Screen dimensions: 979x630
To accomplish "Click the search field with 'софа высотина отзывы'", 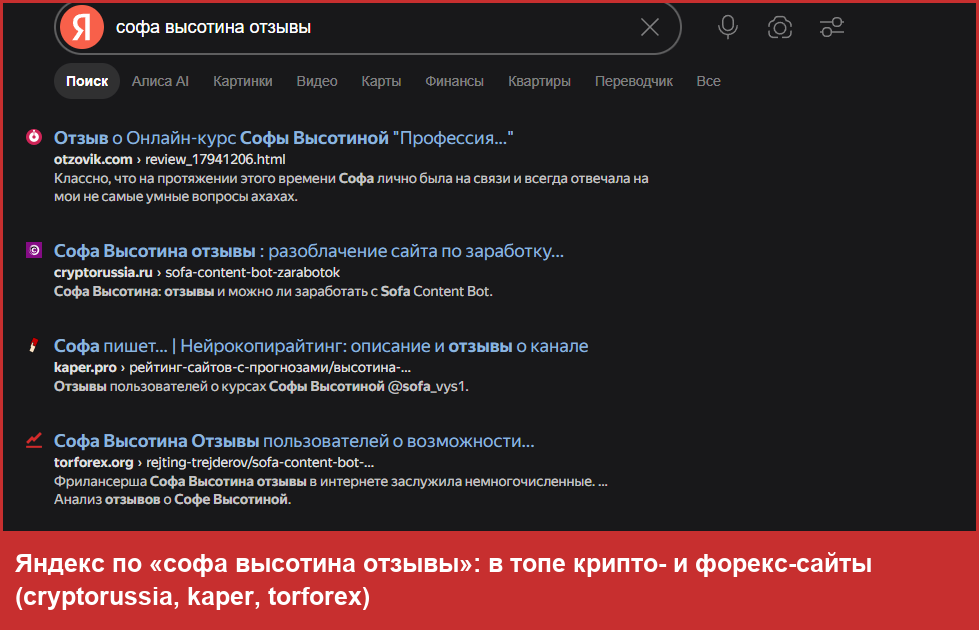I will click(368, 27).
